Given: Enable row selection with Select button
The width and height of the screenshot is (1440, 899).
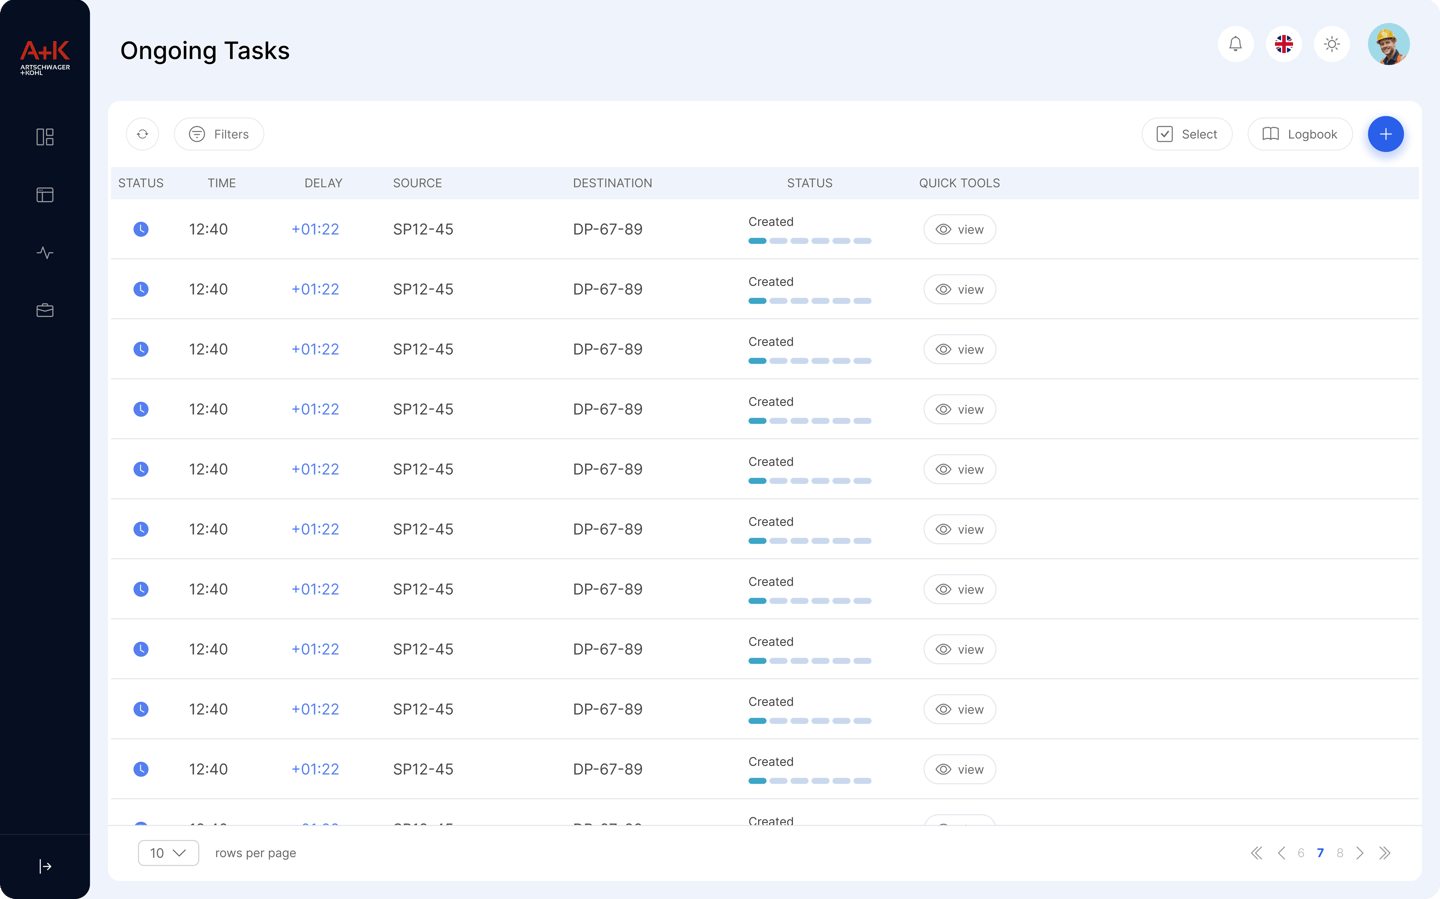Looking at the screenshot, I should tap(1187, 134).
